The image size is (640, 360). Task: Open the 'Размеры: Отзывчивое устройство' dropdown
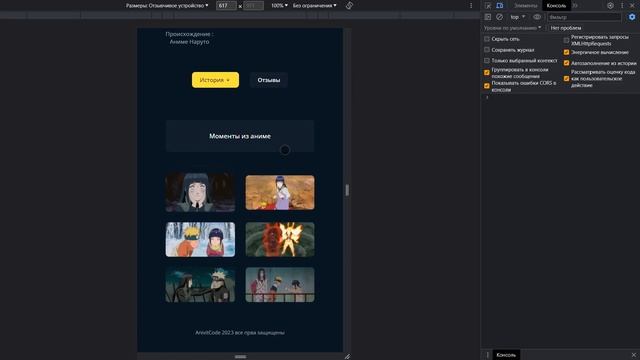(167, 6)
